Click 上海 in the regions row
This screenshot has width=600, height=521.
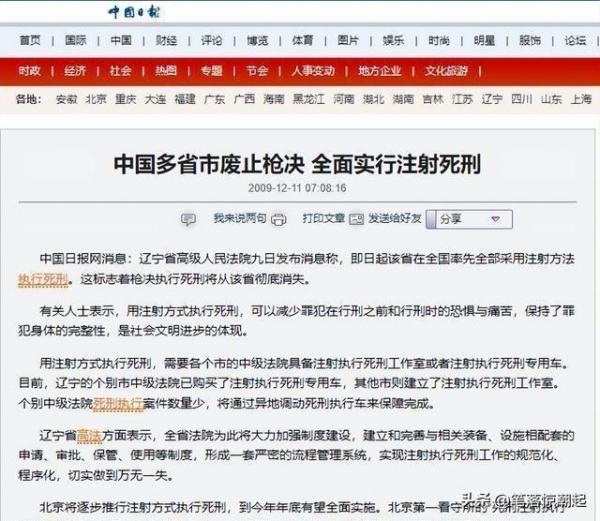point(580,100)
